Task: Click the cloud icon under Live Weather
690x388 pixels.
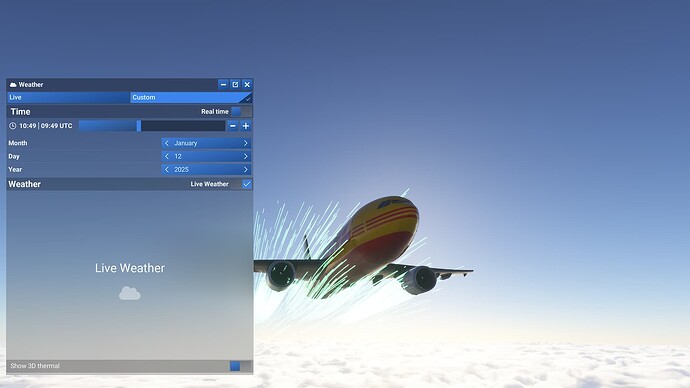Action: point(130,293)
